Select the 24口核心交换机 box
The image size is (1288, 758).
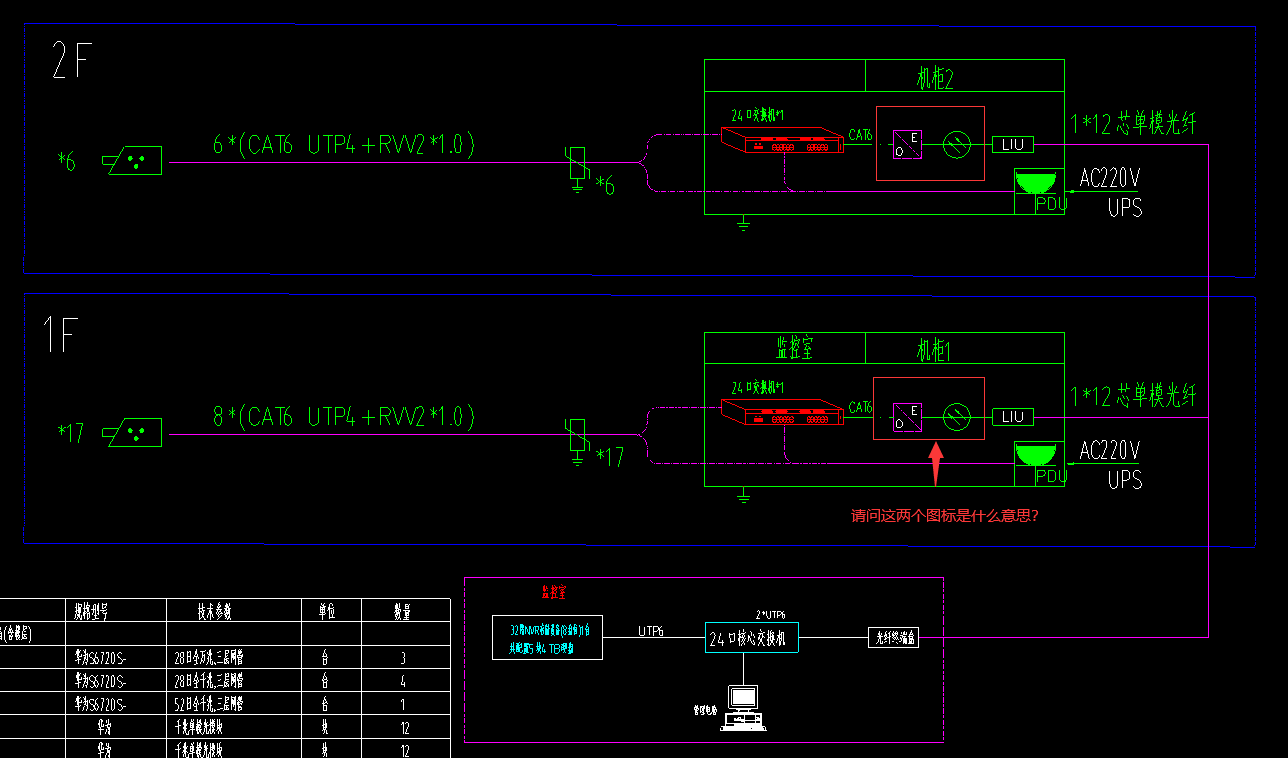pos(752,637)
